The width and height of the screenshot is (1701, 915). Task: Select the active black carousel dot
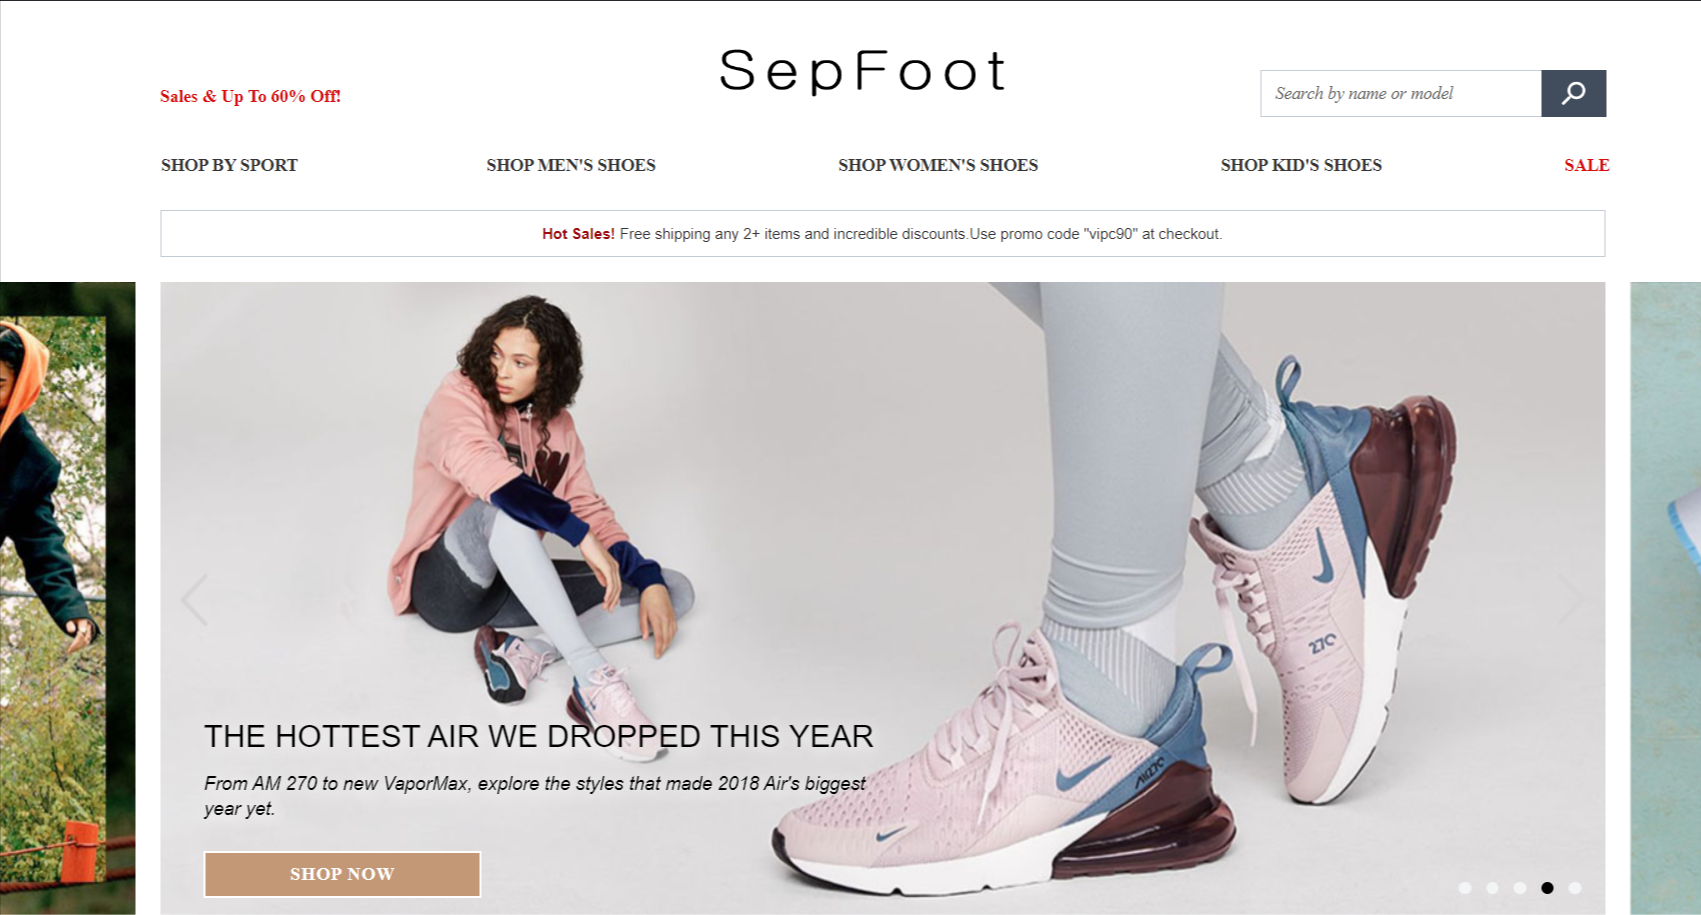pos(1547,888)
